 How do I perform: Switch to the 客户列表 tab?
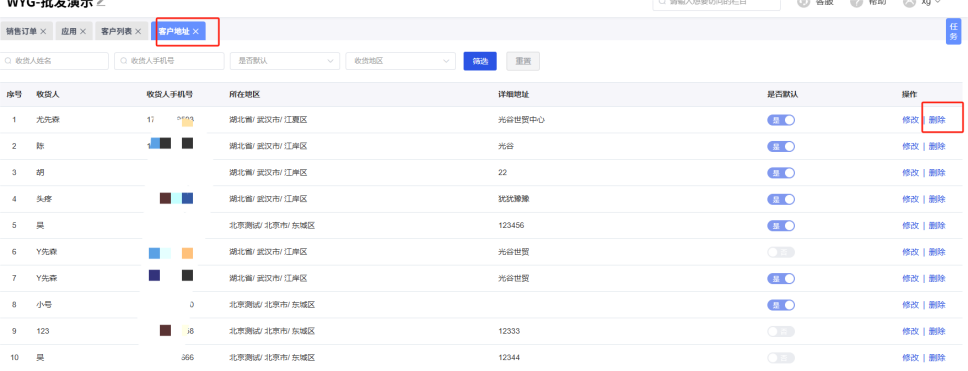[x=116, y=31]
